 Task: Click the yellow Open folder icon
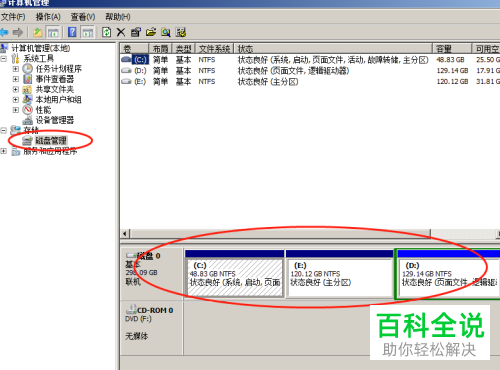(151, 32)
